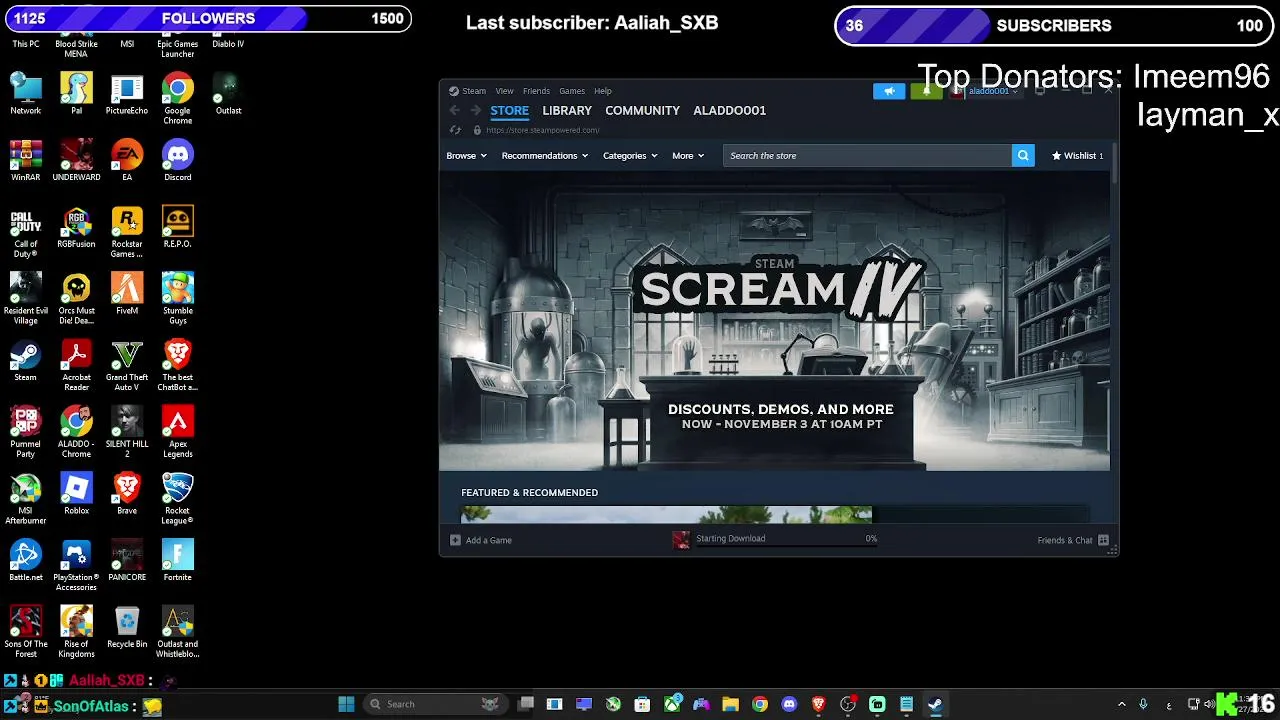Open the Friends menu
This screenshot has height=720, width=1280.
[536, 91]
